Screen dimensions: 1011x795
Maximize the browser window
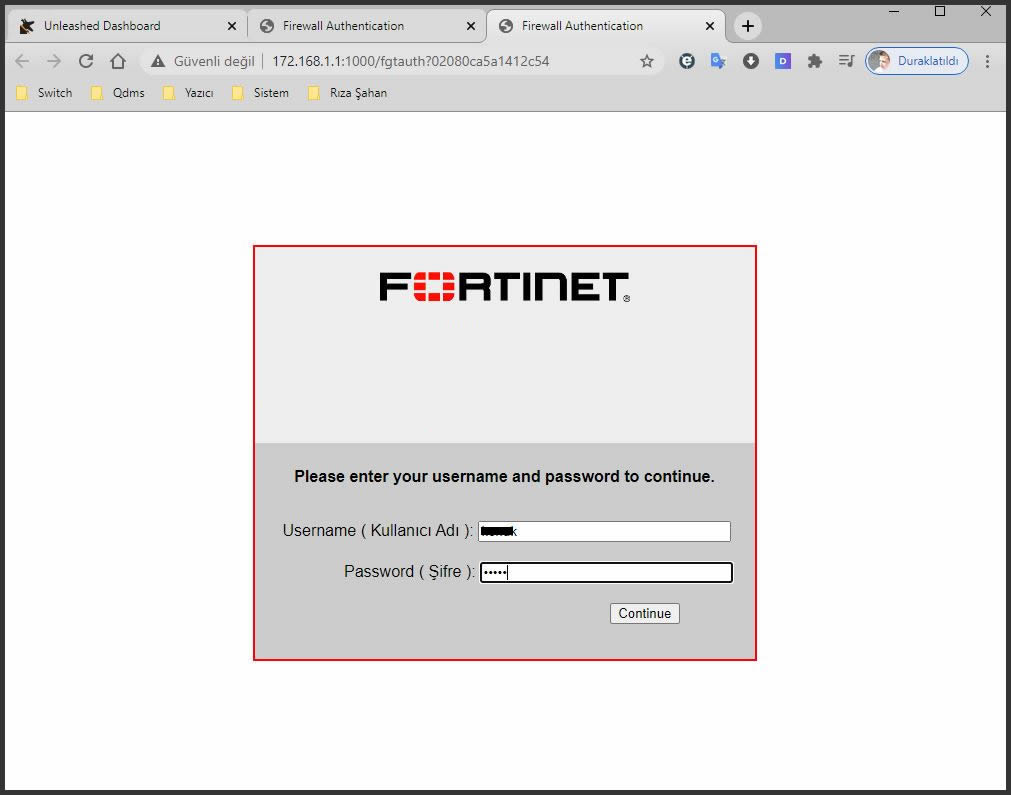[x=940, y=12]
